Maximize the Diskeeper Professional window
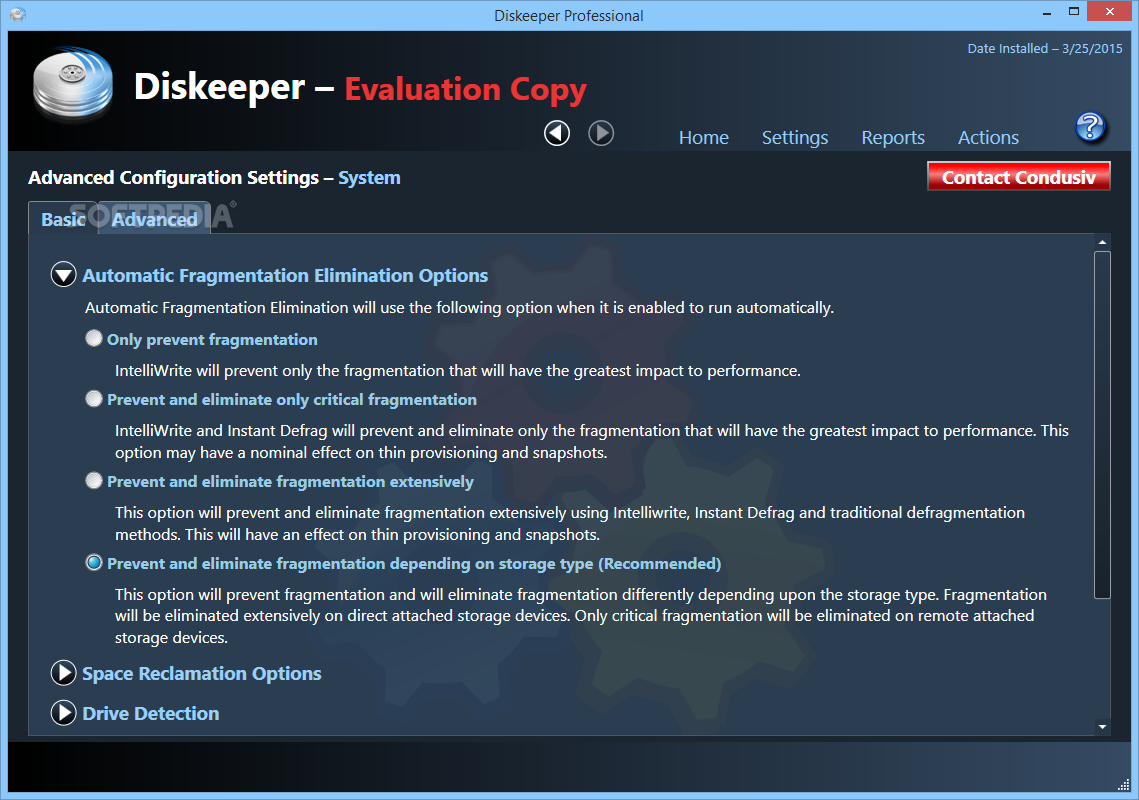This screenshot has width=1139, height=800. [x=1074, y=12]
